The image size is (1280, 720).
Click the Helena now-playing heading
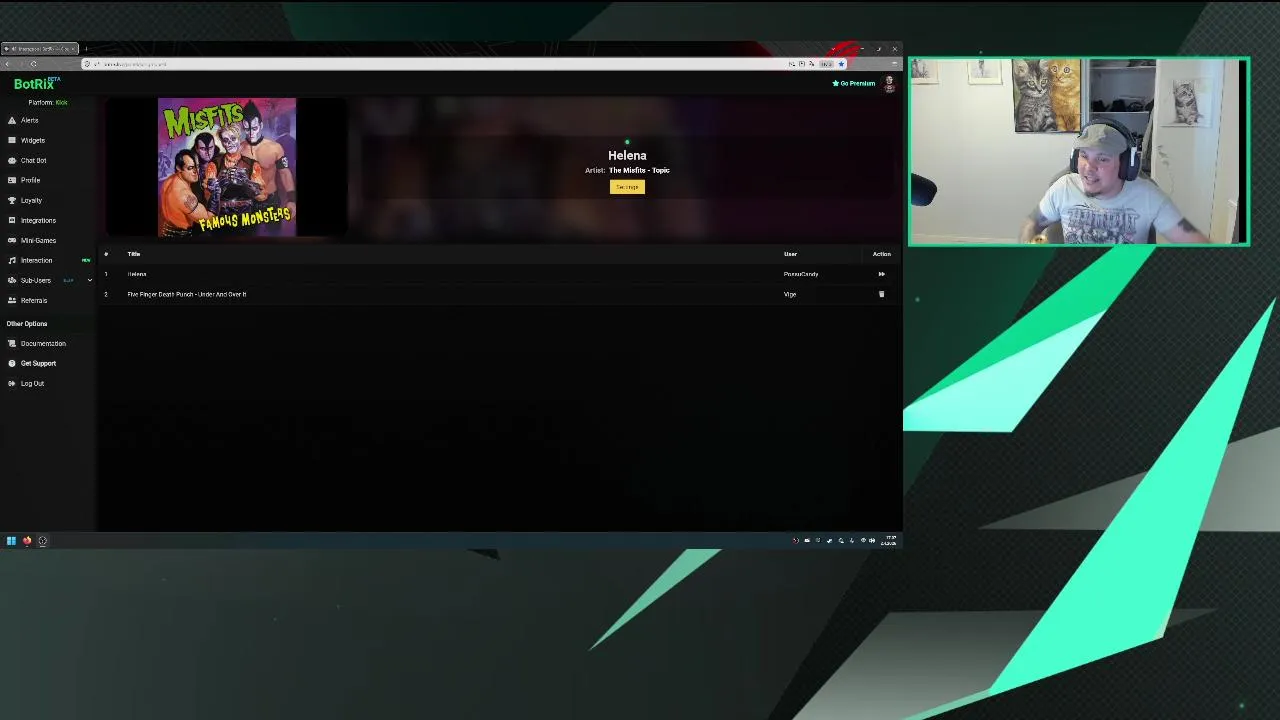(x=627, y=155)
